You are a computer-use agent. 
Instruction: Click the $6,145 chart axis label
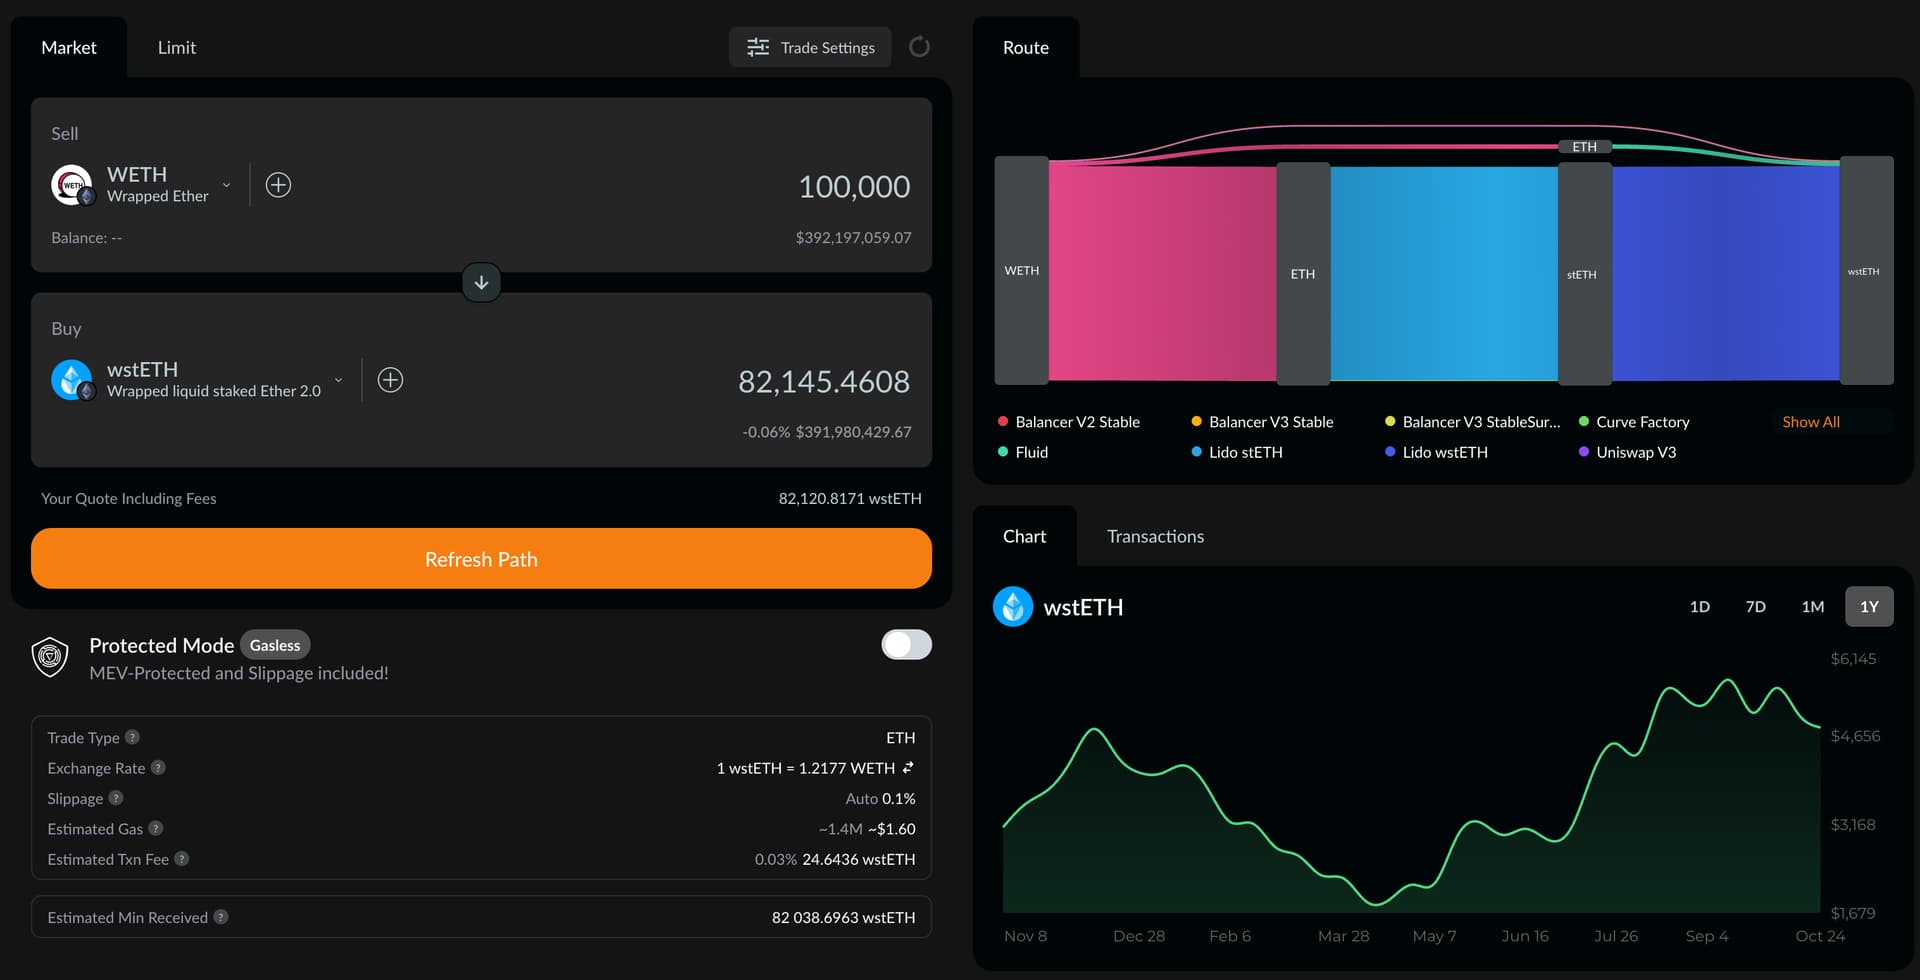(1853, 658)
